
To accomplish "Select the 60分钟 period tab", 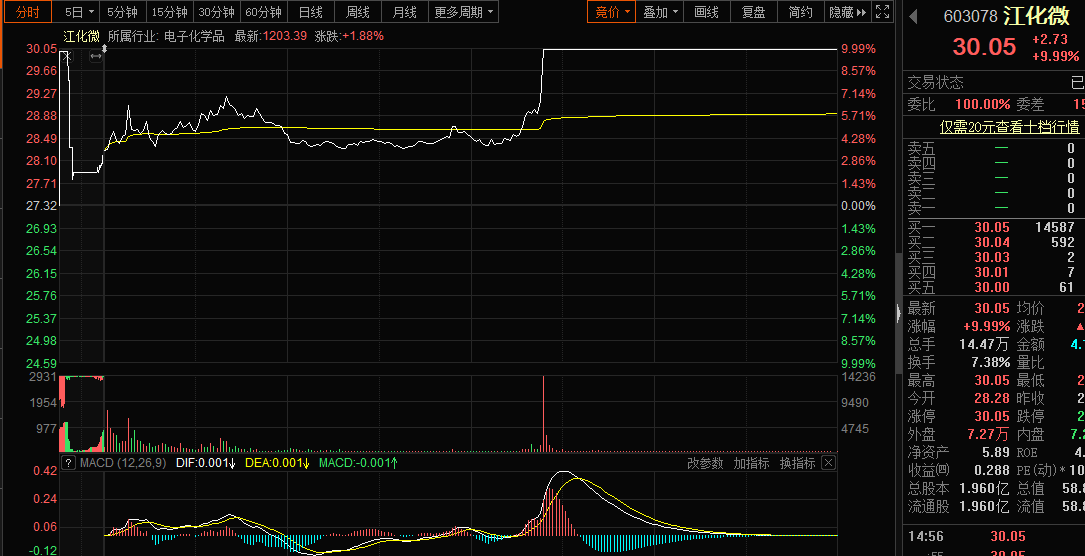I will point(263,12).
